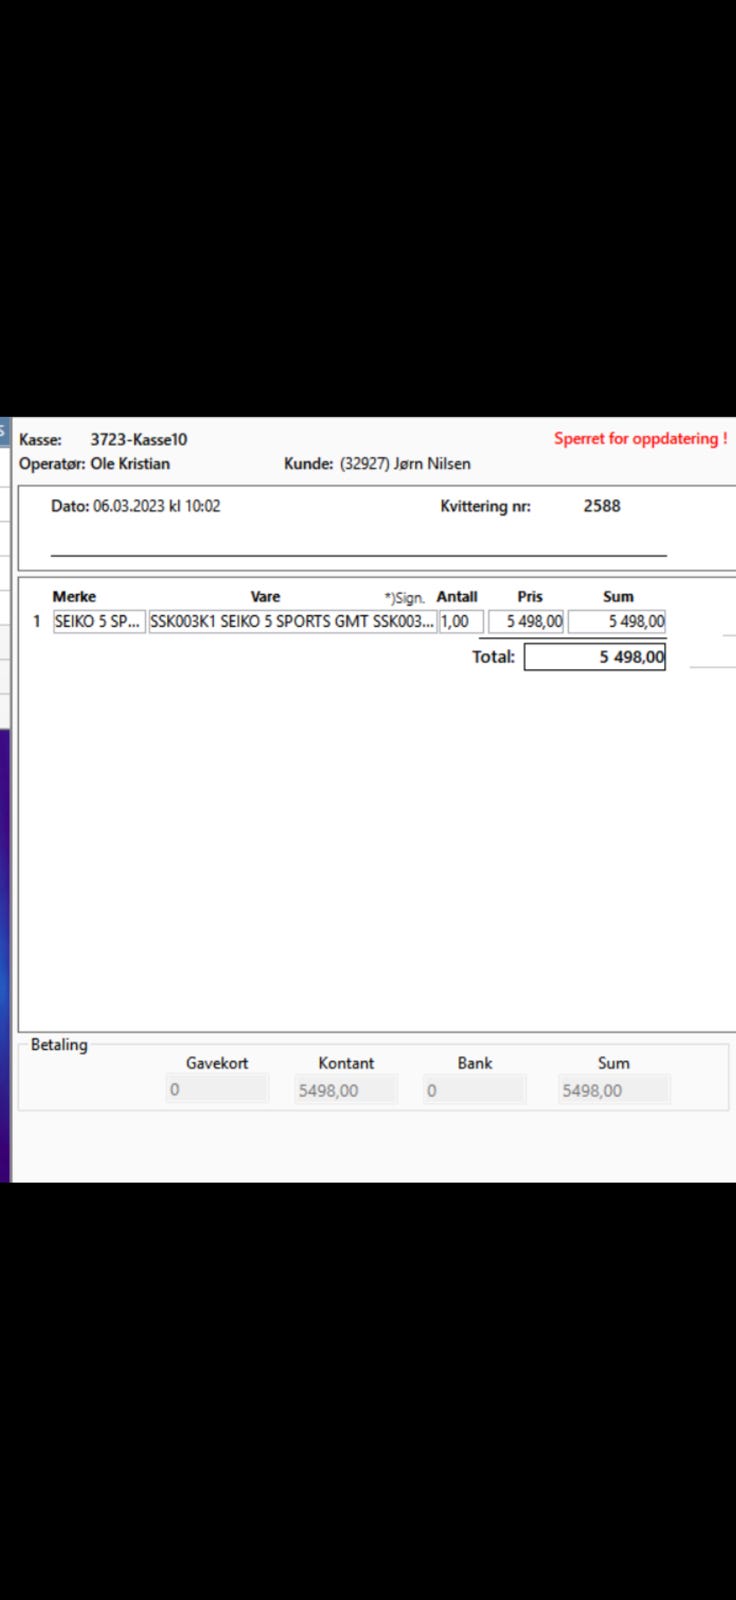Click the *)Sign. column header

pos(405,598)
